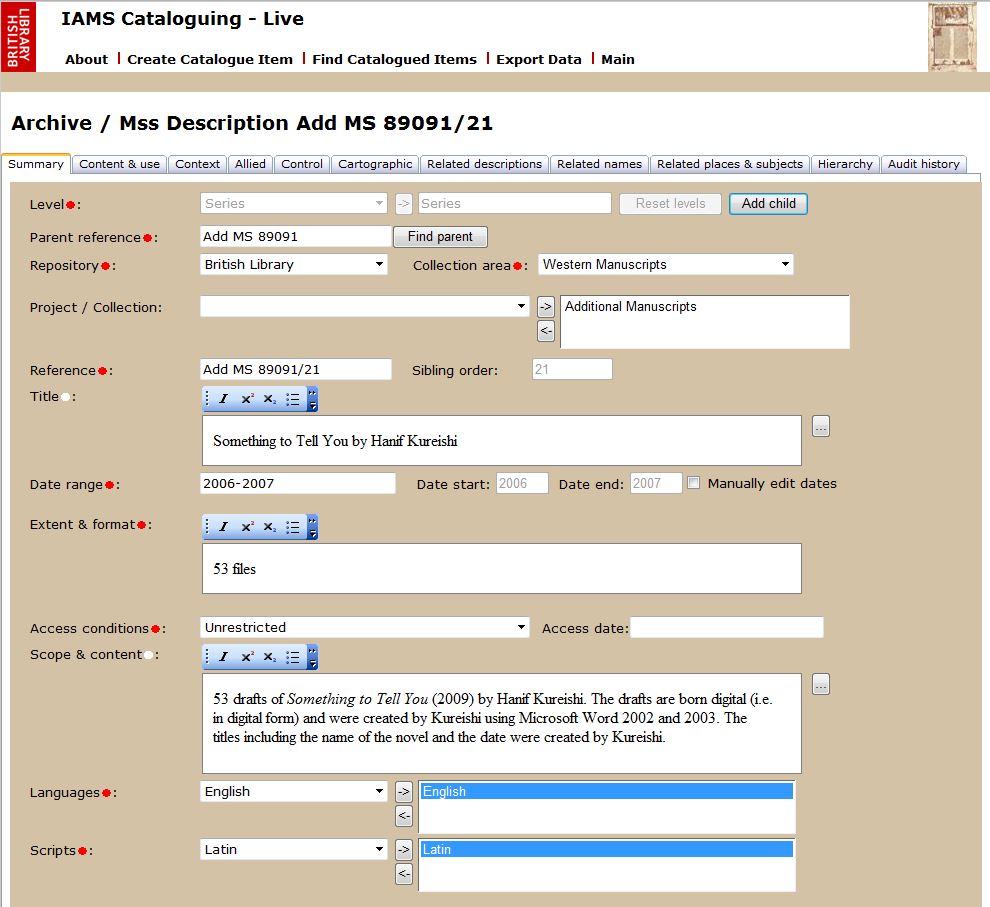Screen dimensions: 990x907
Task: View the Audit history tab
Action: pos(924,164)
